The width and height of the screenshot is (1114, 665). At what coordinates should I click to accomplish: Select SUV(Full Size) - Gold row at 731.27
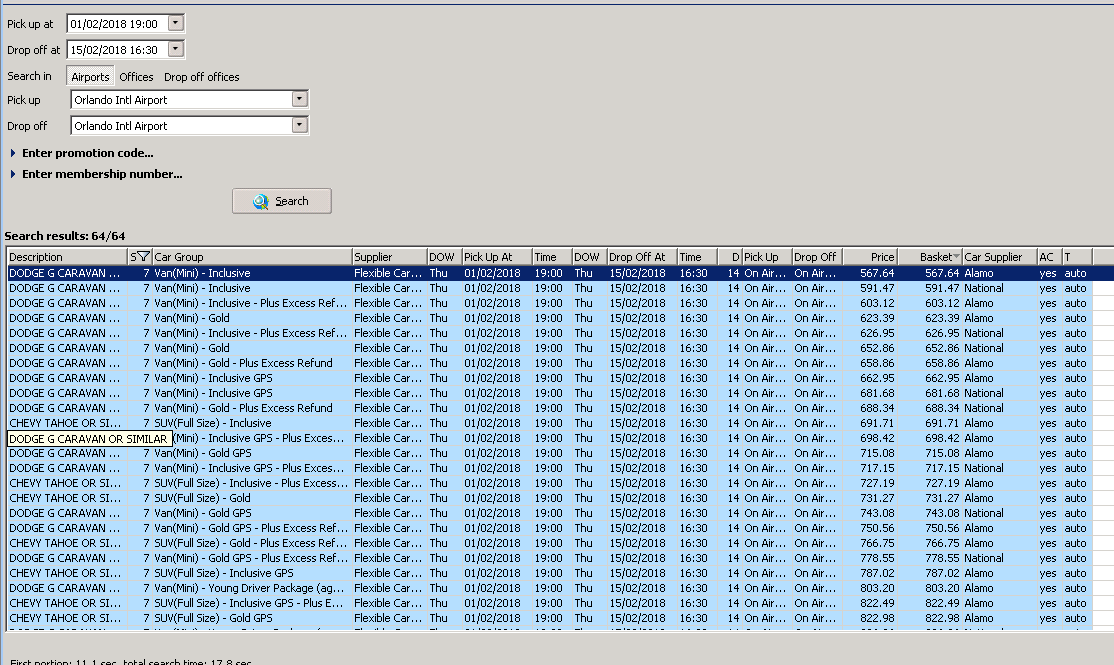click(x=550, y=498)
